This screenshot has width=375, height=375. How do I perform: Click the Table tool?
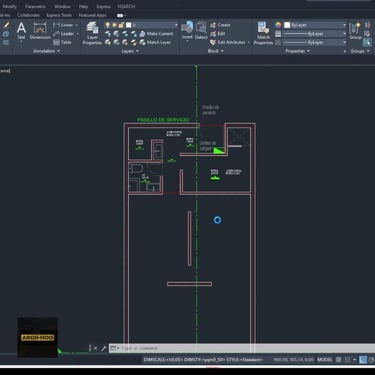[62, 42]
